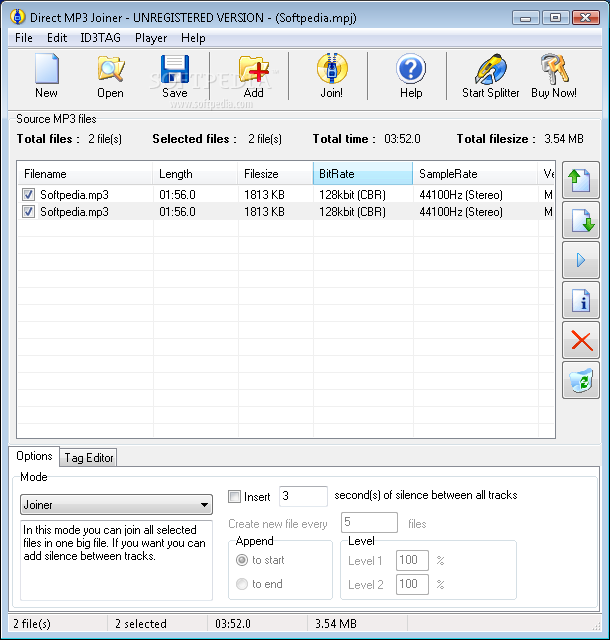The image size is (610, 640).
Task: Open the Joiner mode dropdown
Action: (116, 505)
